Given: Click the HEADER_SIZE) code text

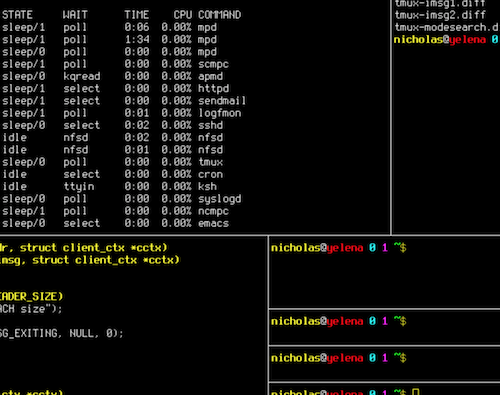Looking at the screenshot, I should point(31,297).
